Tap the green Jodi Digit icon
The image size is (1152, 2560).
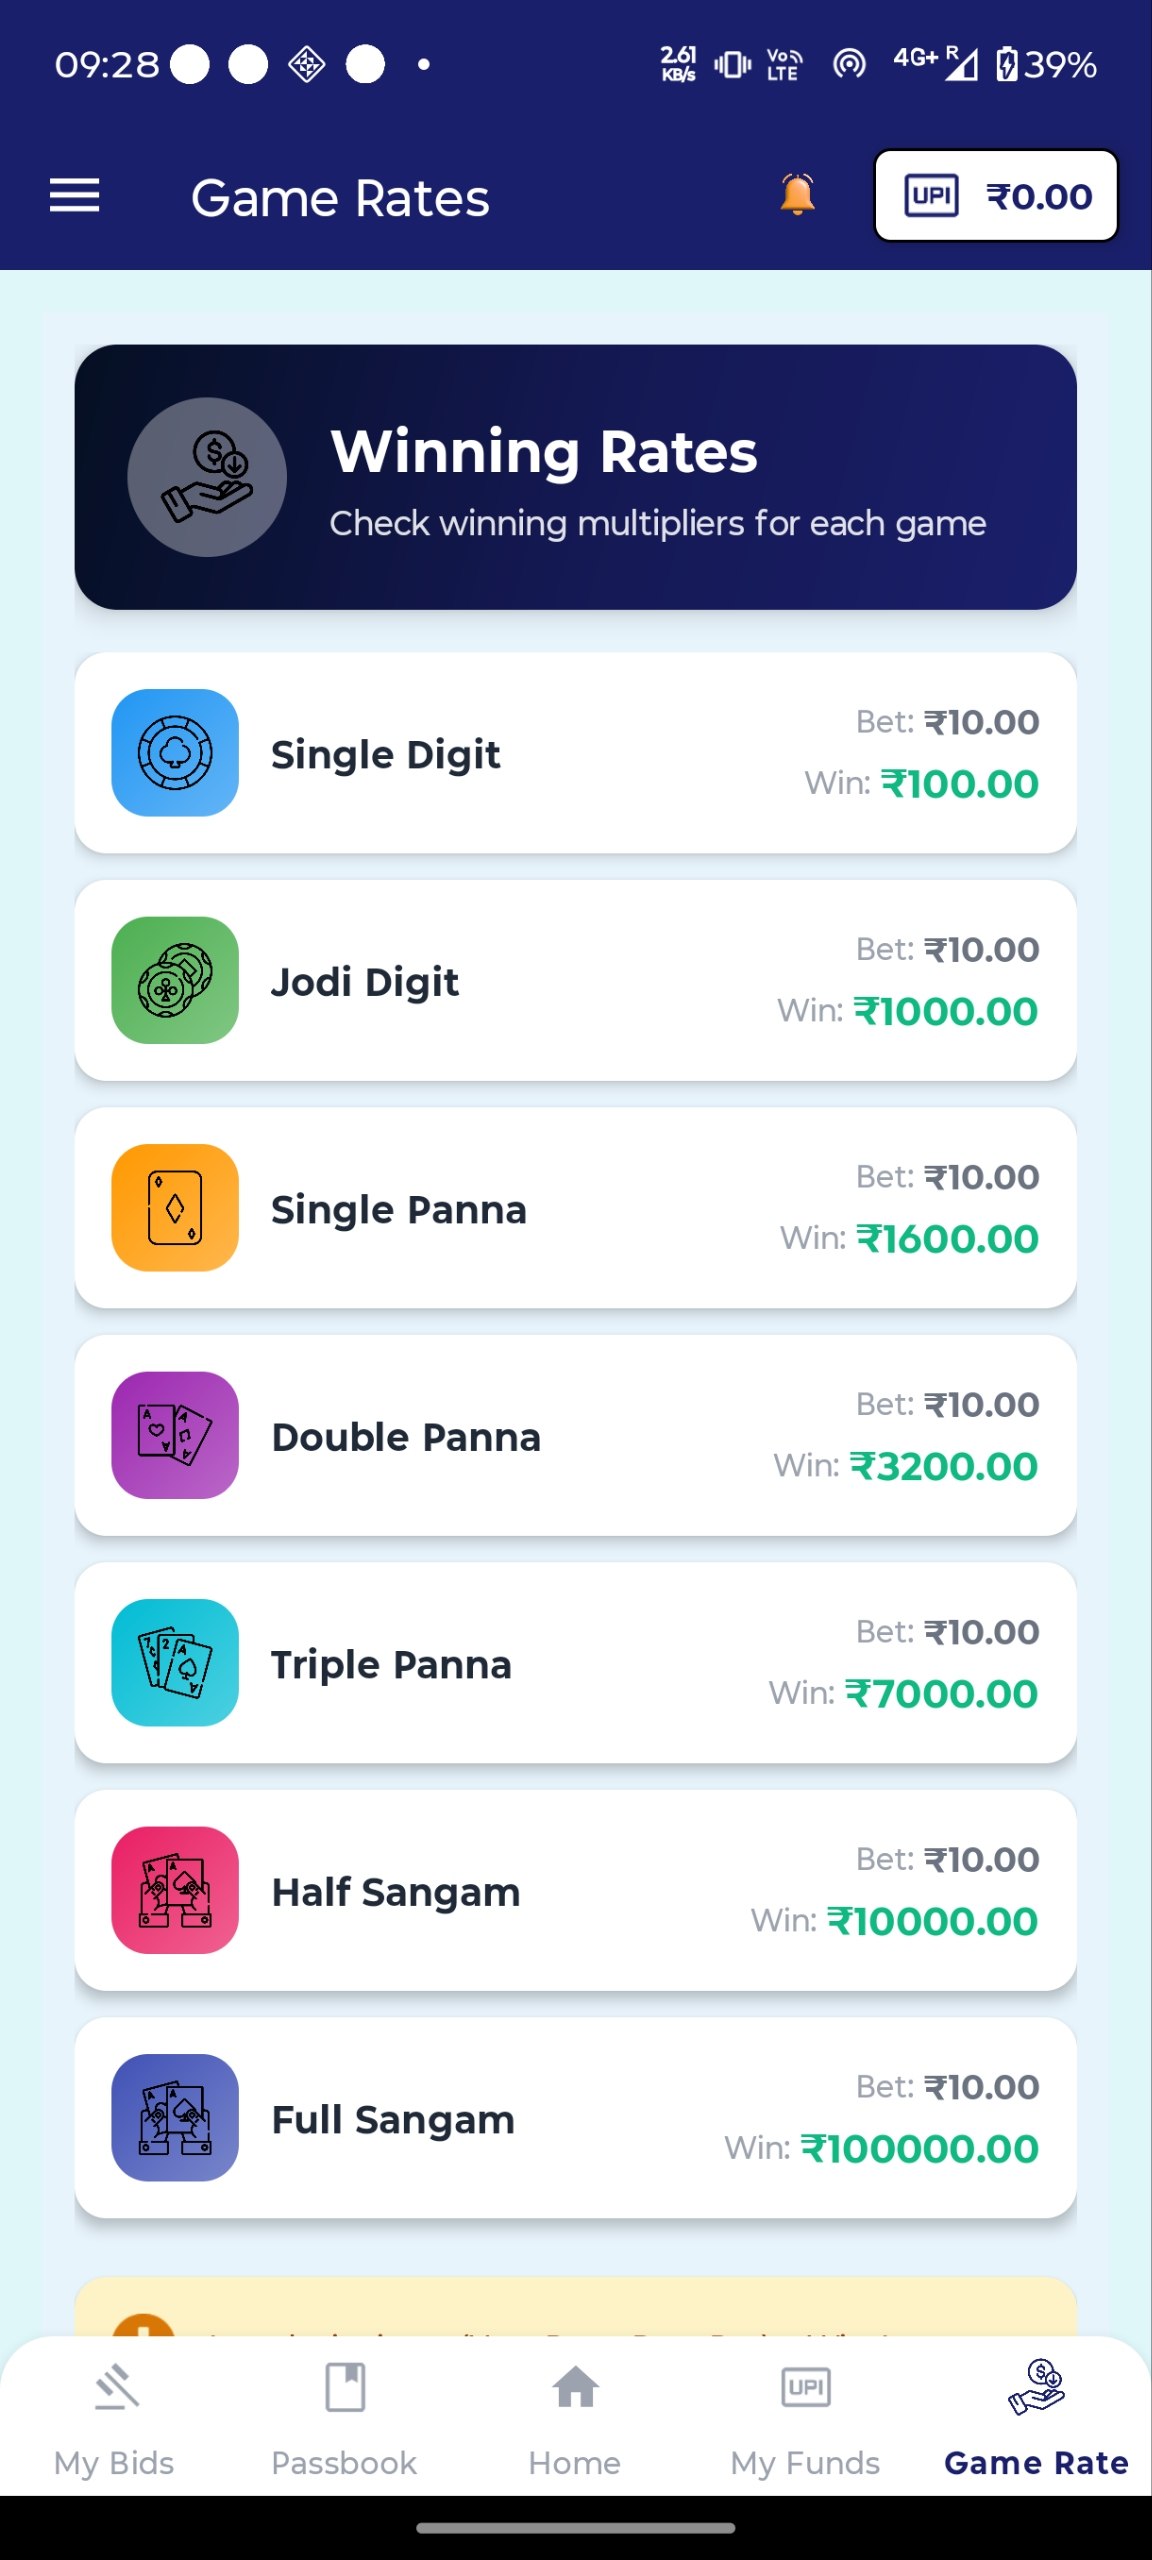click(x=175, y=980)
